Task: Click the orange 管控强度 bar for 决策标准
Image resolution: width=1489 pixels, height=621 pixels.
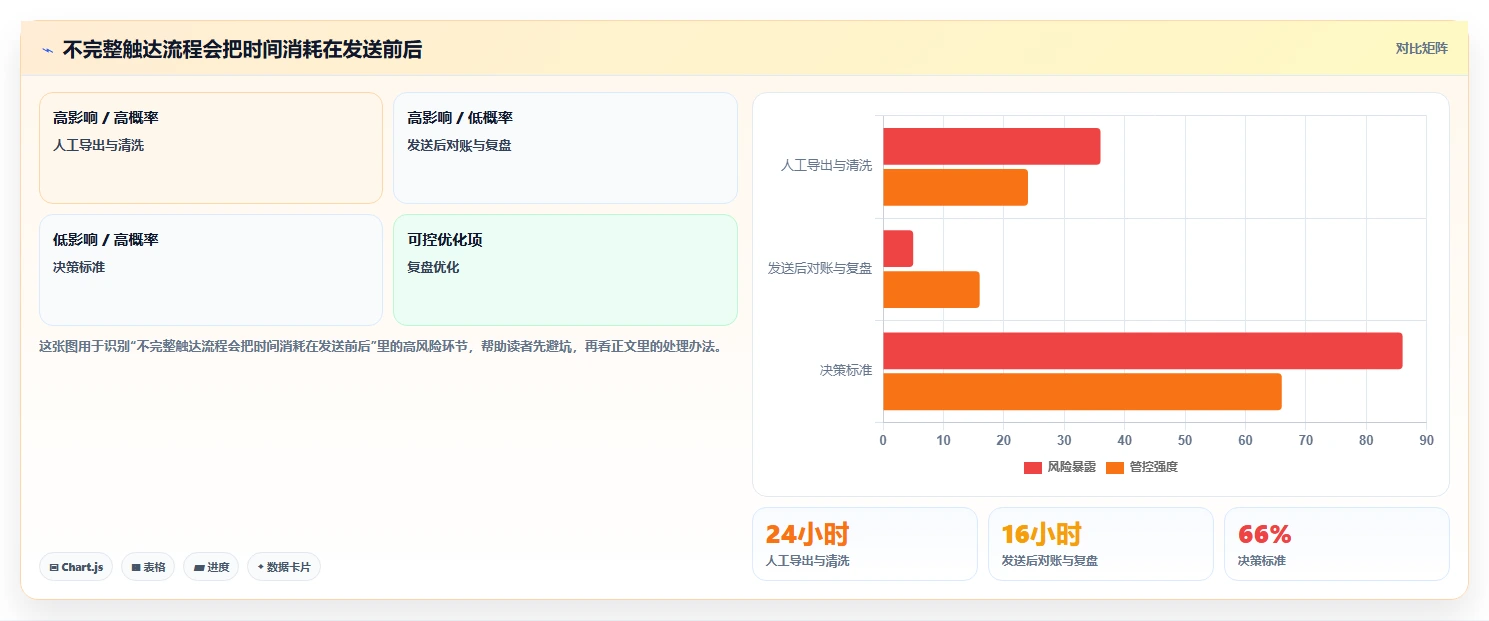Action: 1082,392
